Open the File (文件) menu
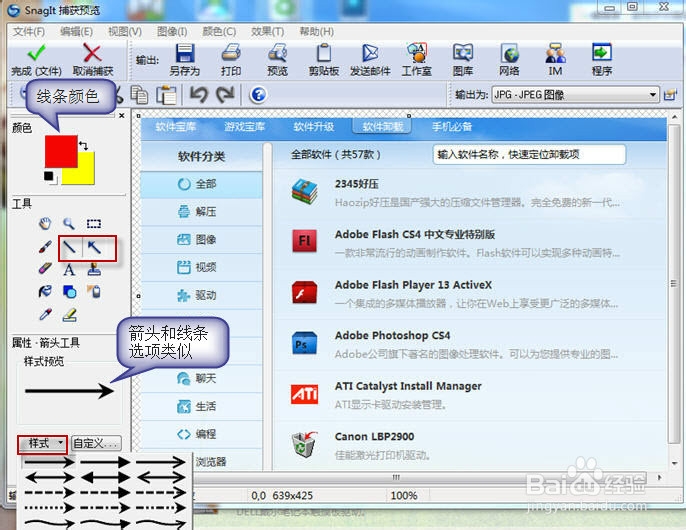Viewport: 686px width, 530px height. [29, 32]
